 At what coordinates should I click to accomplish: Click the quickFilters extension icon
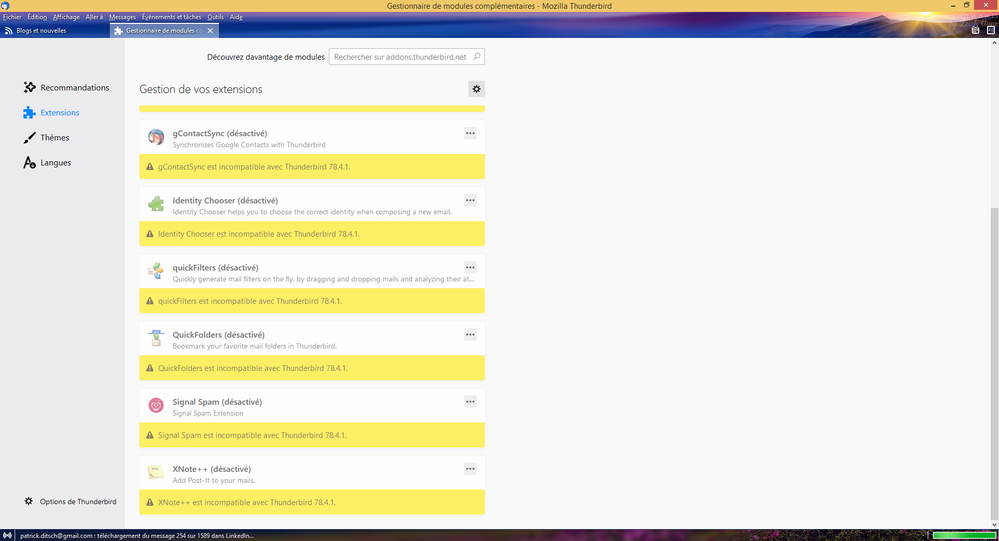click(x=156, y=271)
